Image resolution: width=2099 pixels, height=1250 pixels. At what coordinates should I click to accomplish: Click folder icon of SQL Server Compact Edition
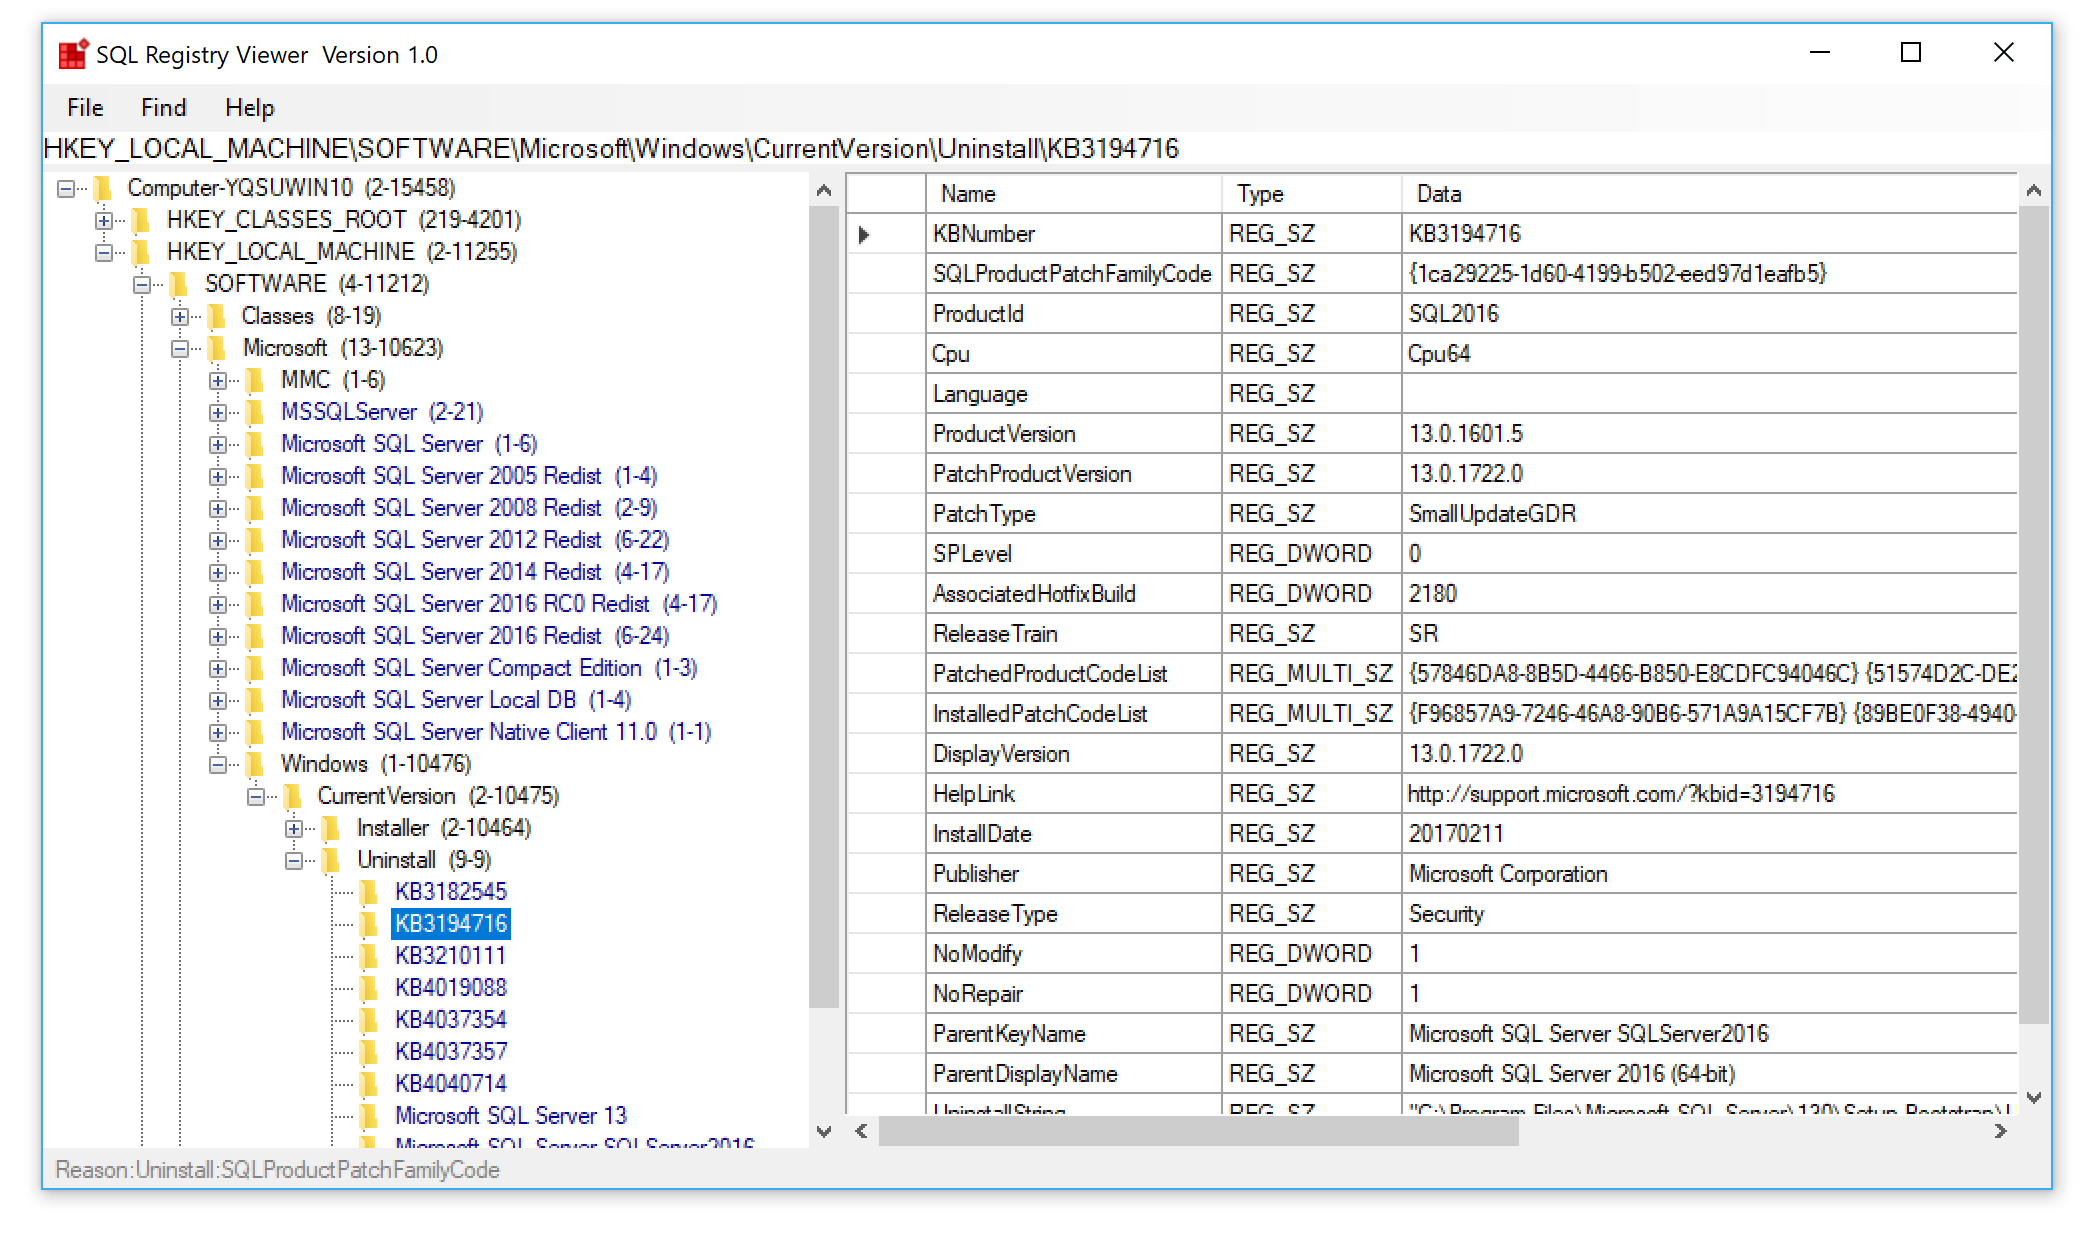(x=255, y=668)
